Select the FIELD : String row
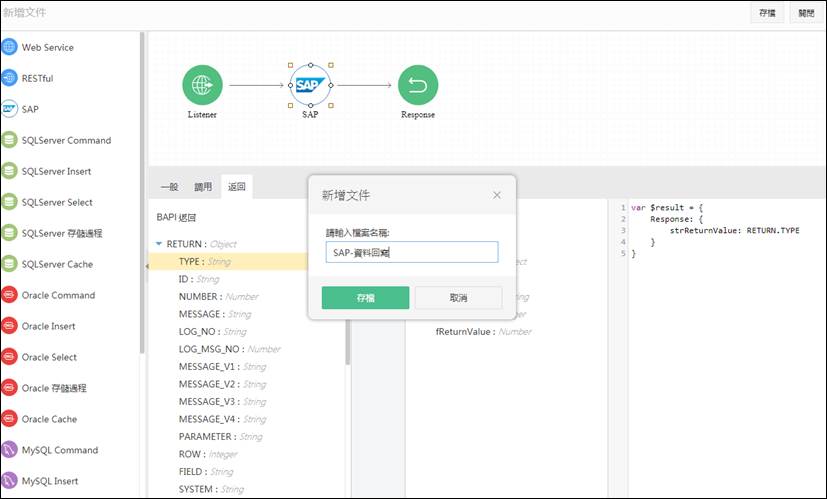 tap(206, 471)
